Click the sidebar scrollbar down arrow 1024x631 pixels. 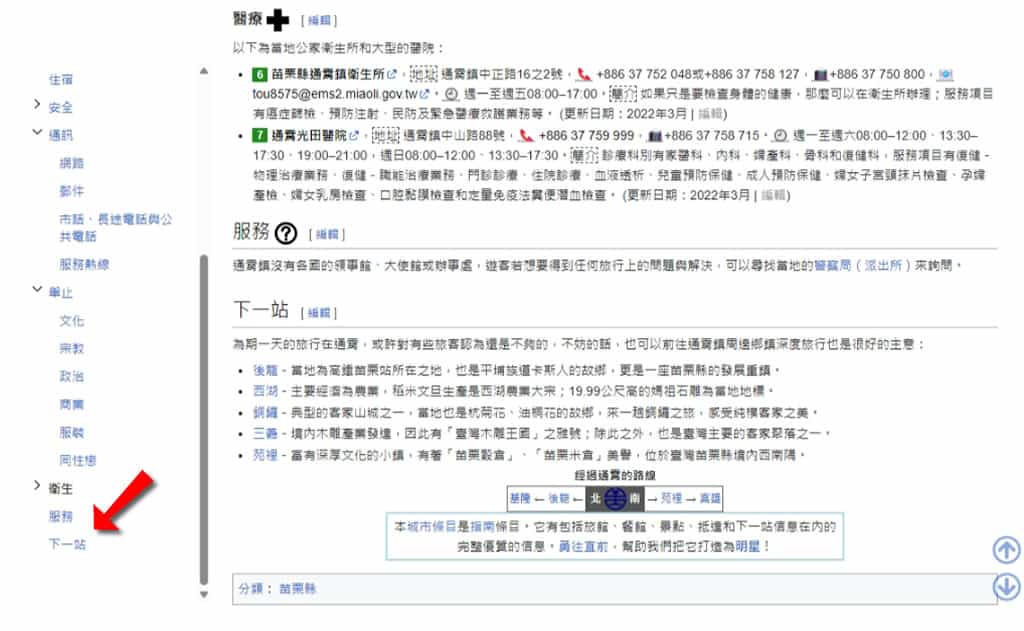click(x=204, y=594)
